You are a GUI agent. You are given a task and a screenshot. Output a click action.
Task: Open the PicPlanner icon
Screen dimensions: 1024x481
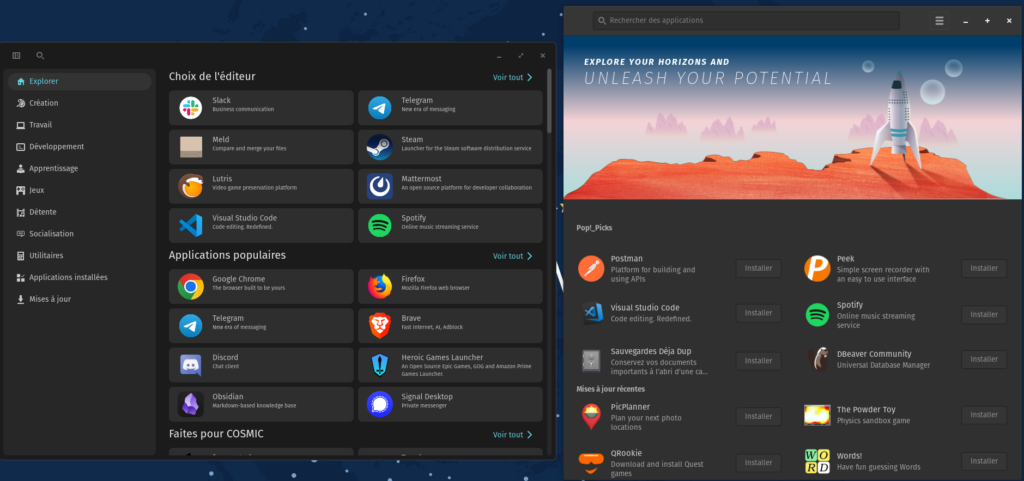[591, 416]
